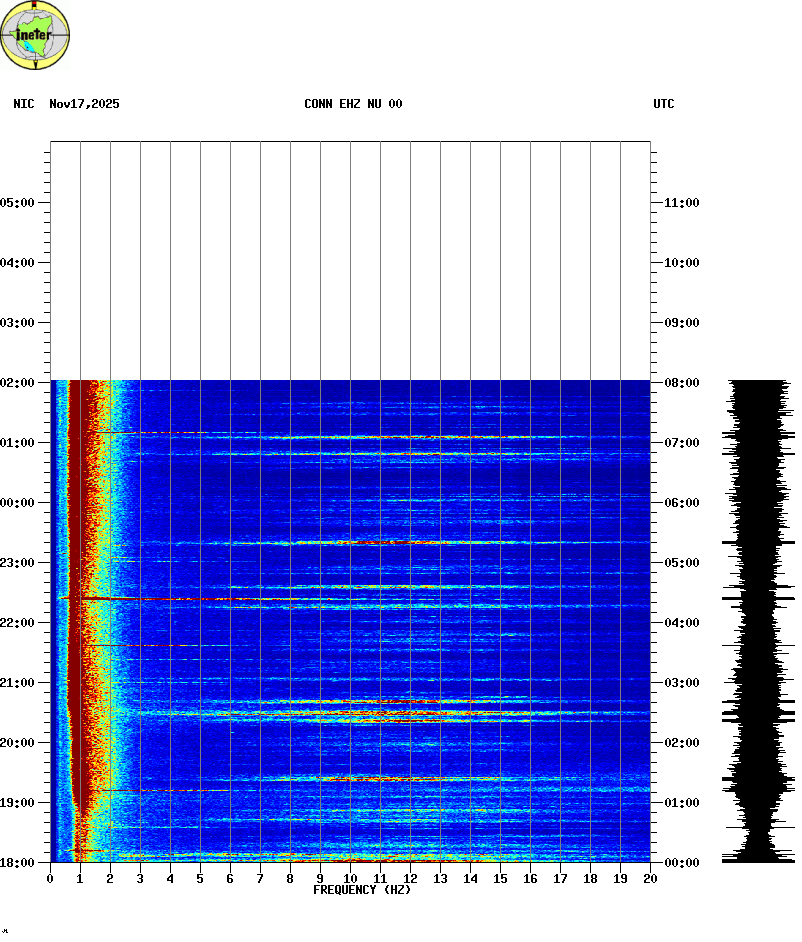802x942 pixels.
Task: Click the 5 tick on the frequency axis
Action: coord(200,878)
